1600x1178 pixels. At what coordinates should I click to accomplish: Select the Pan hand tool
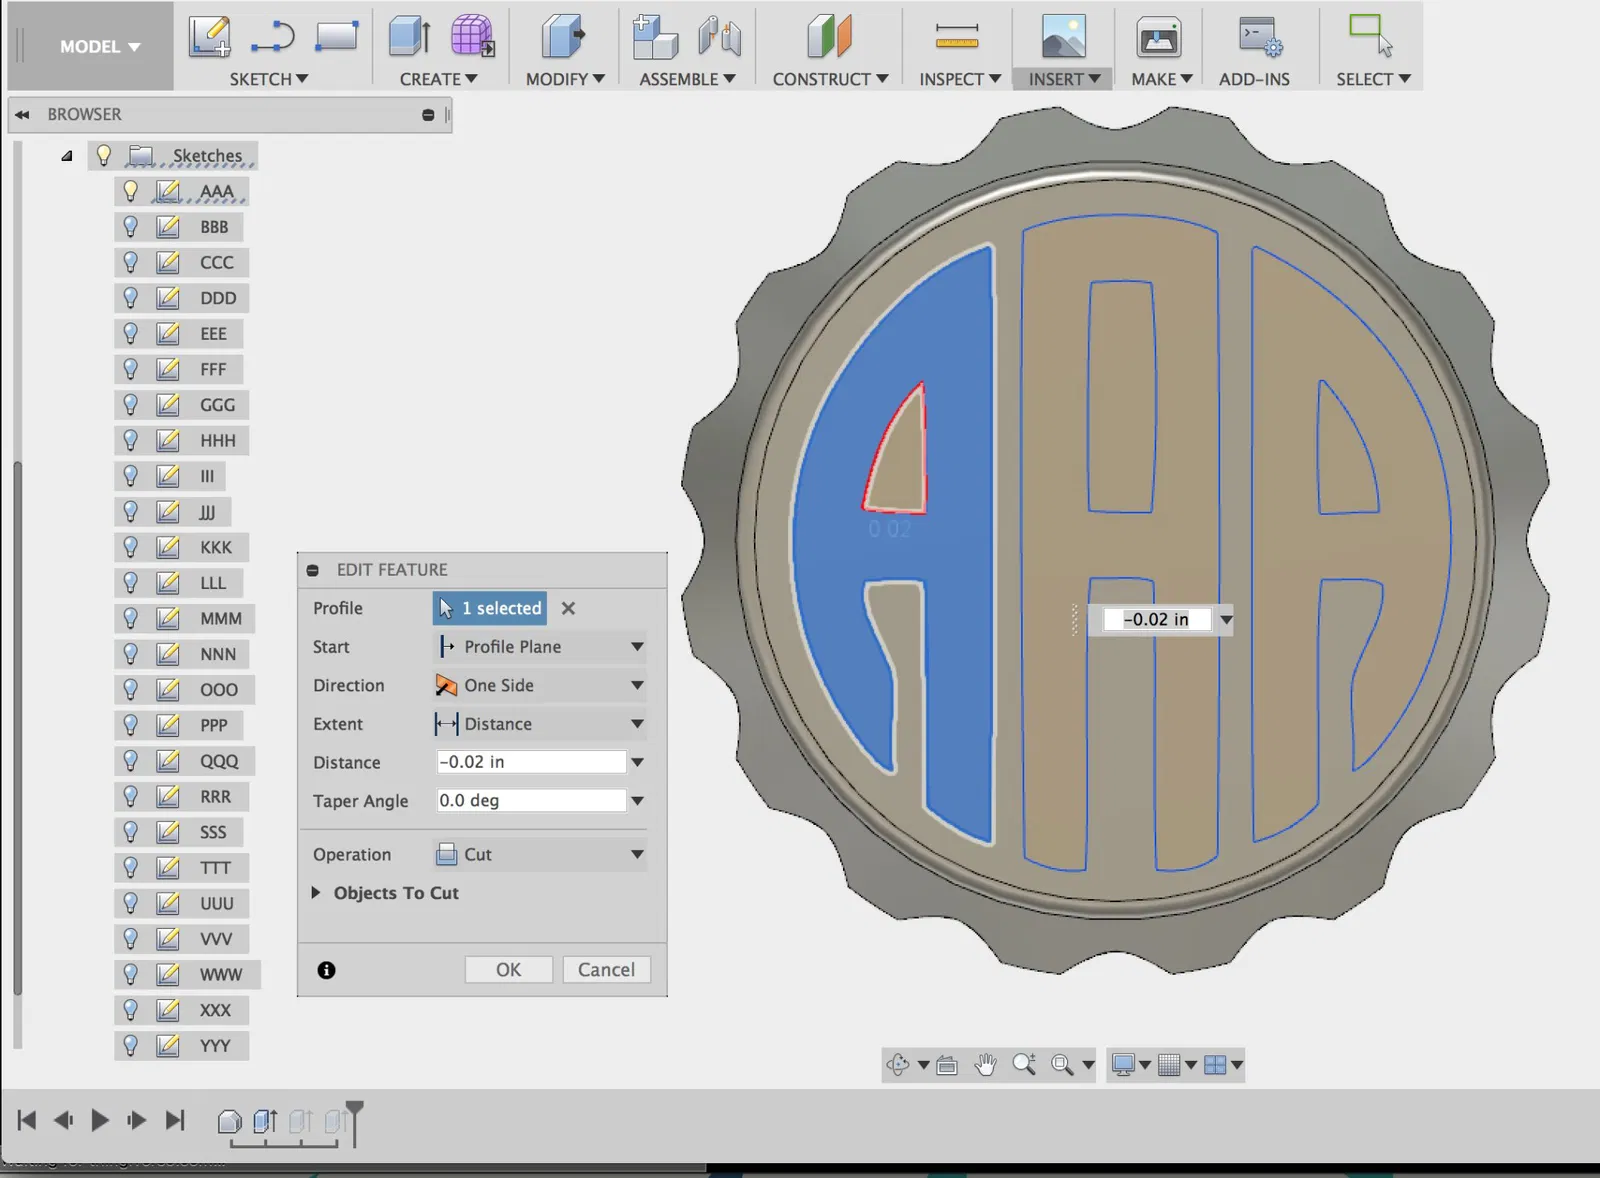[985, 1065]
